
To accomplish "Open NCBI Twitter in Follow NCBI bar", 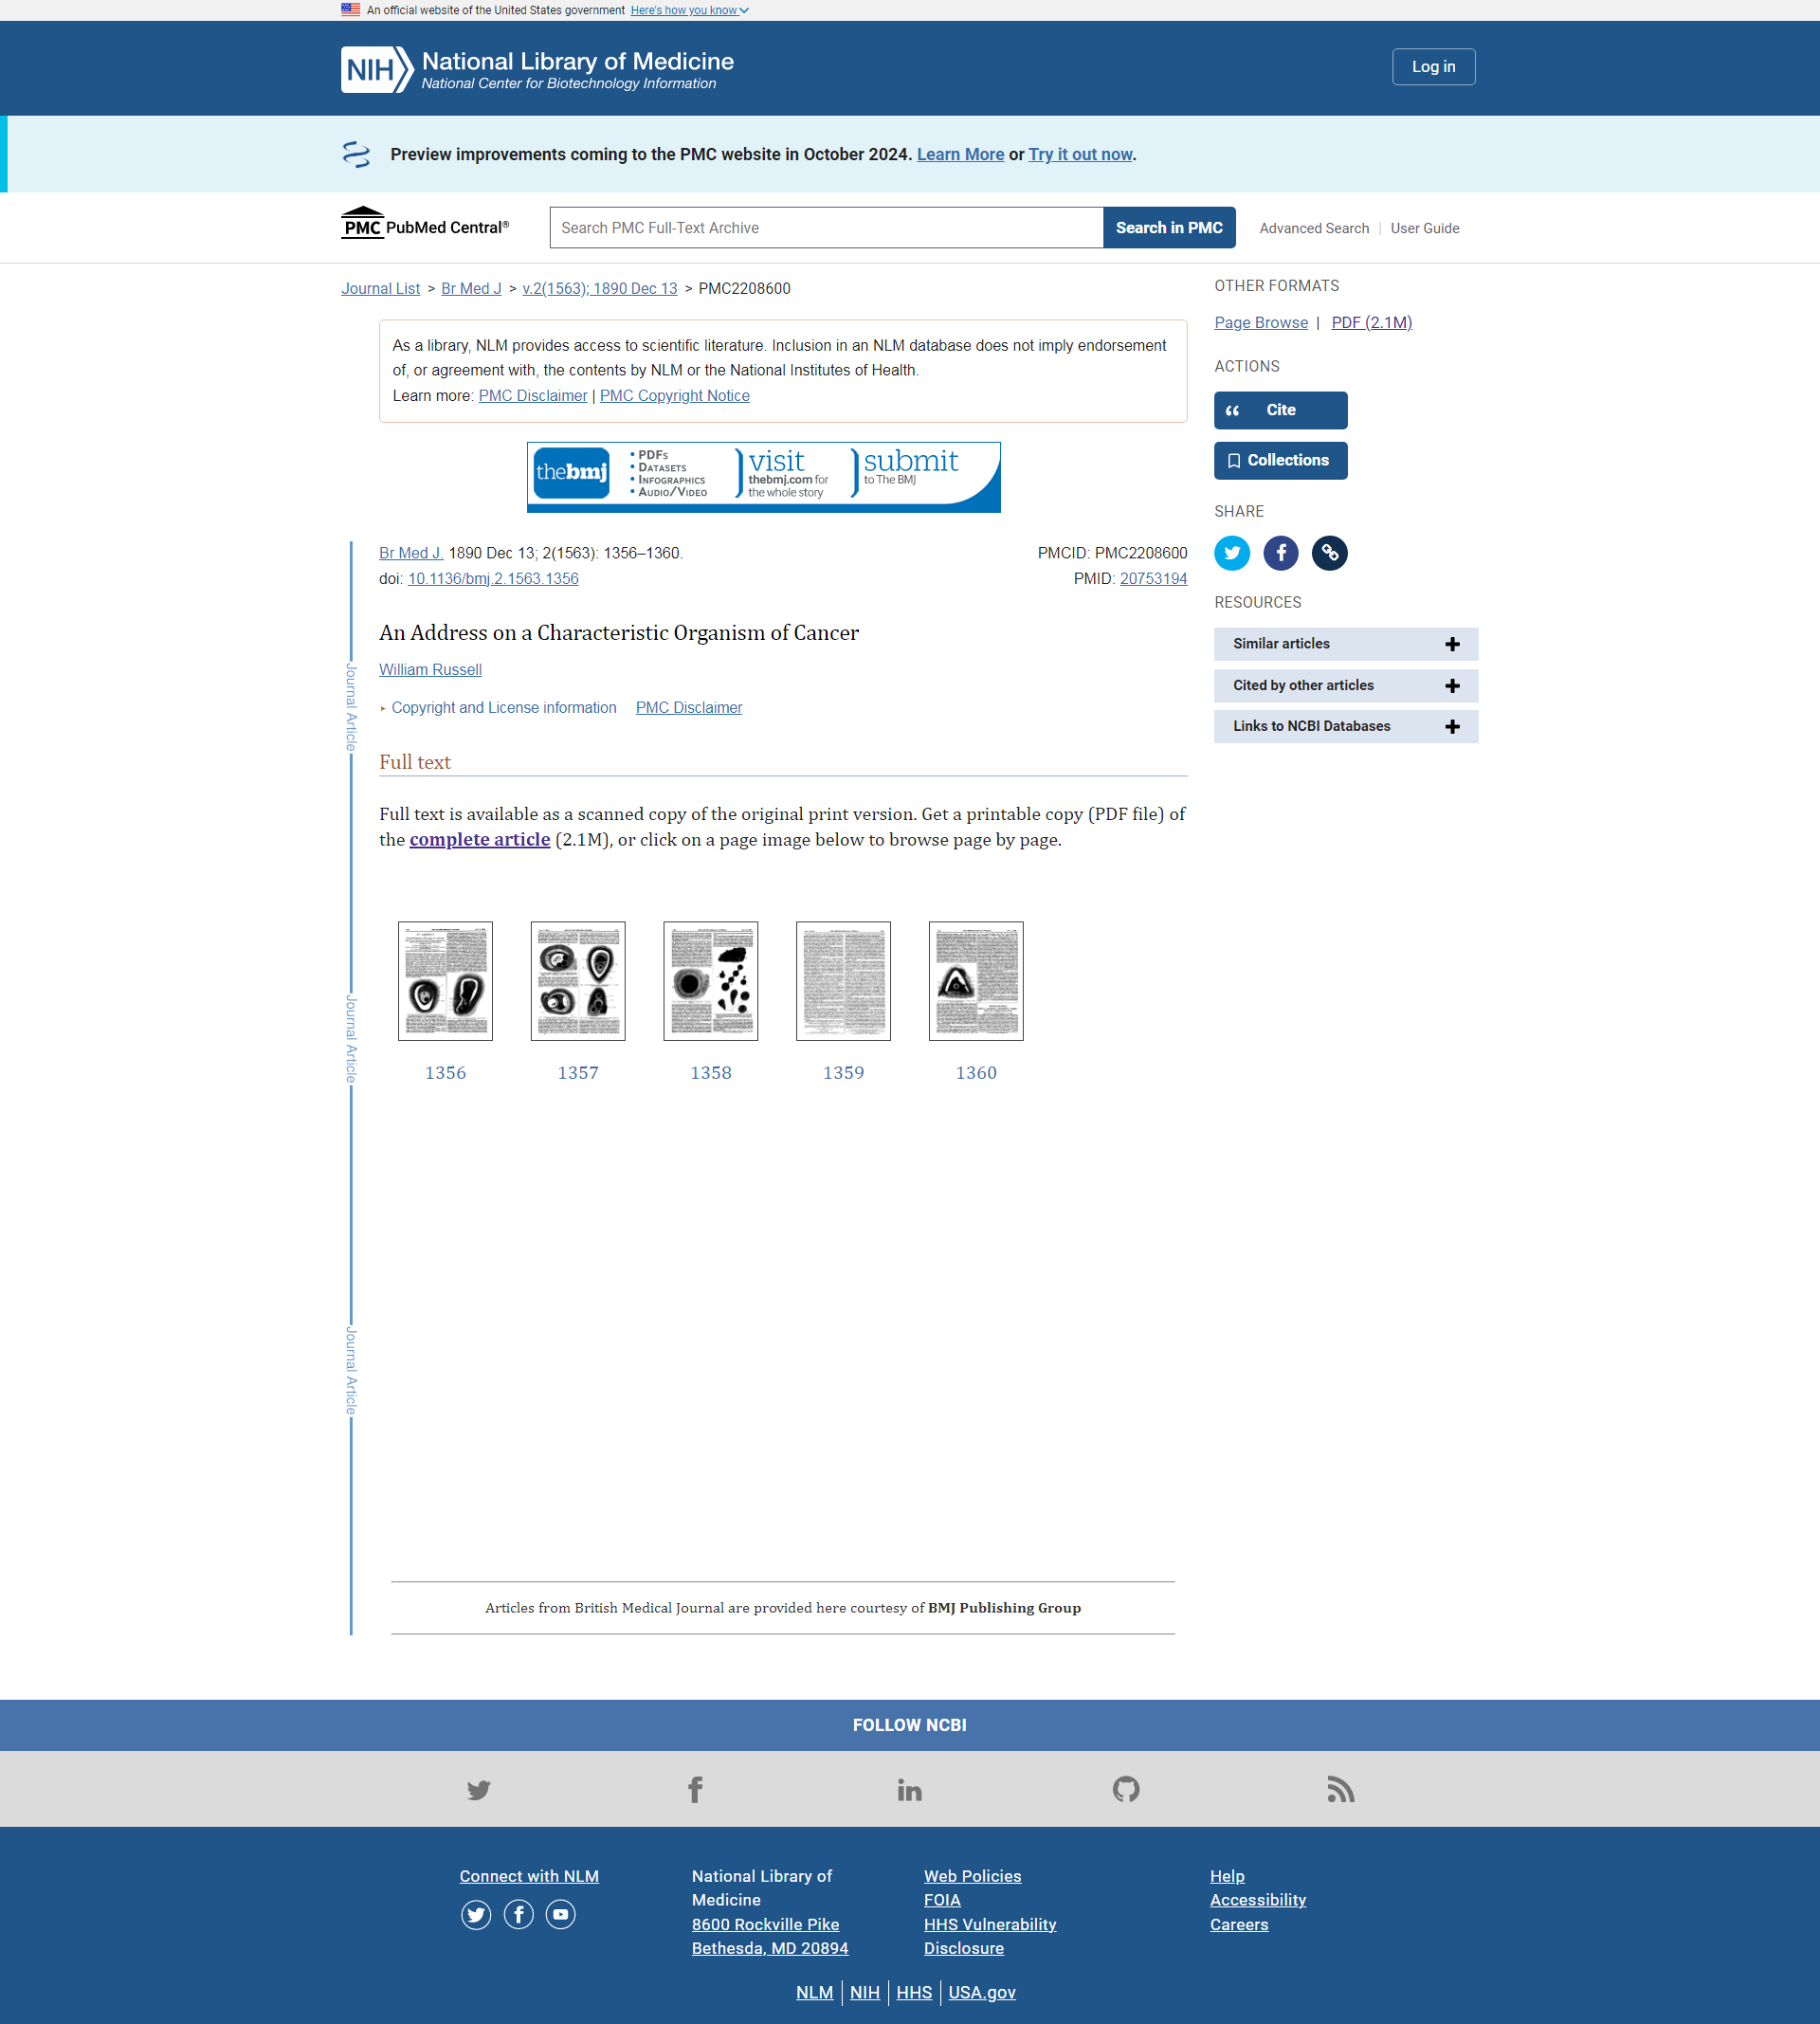I will (x=479, y=1789).
